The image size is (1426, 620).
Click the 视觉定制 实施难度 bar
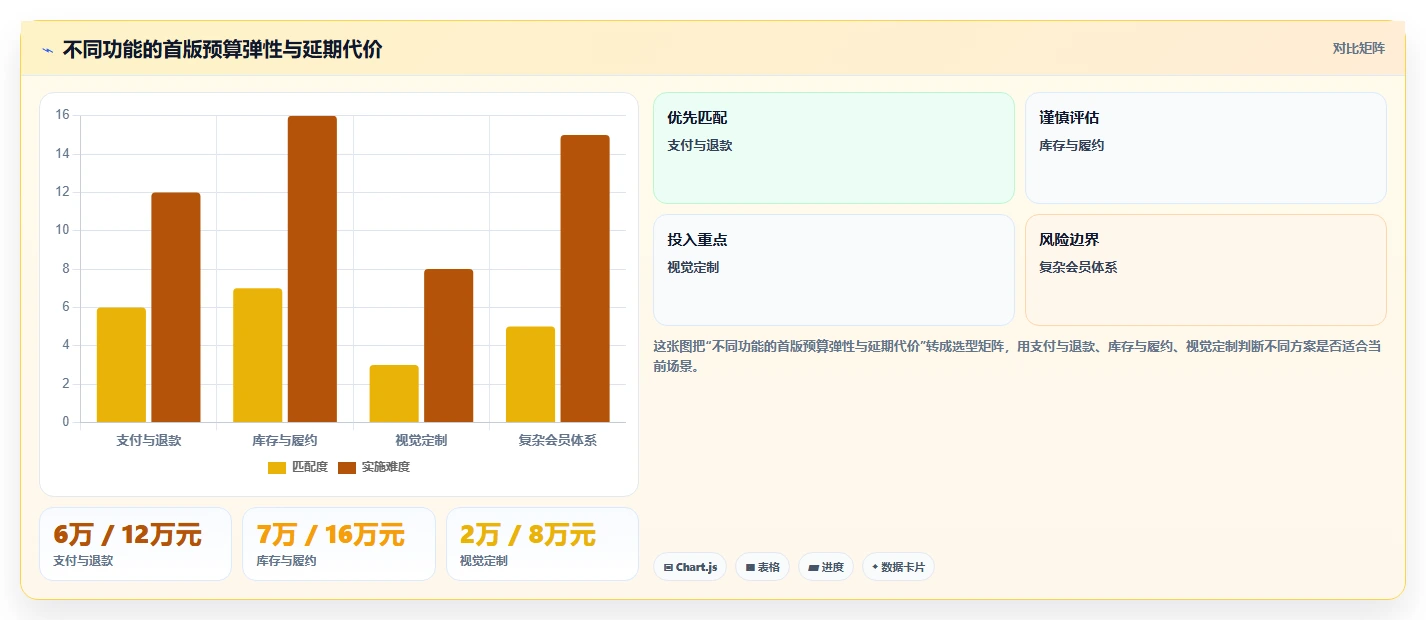coord(449,346)
